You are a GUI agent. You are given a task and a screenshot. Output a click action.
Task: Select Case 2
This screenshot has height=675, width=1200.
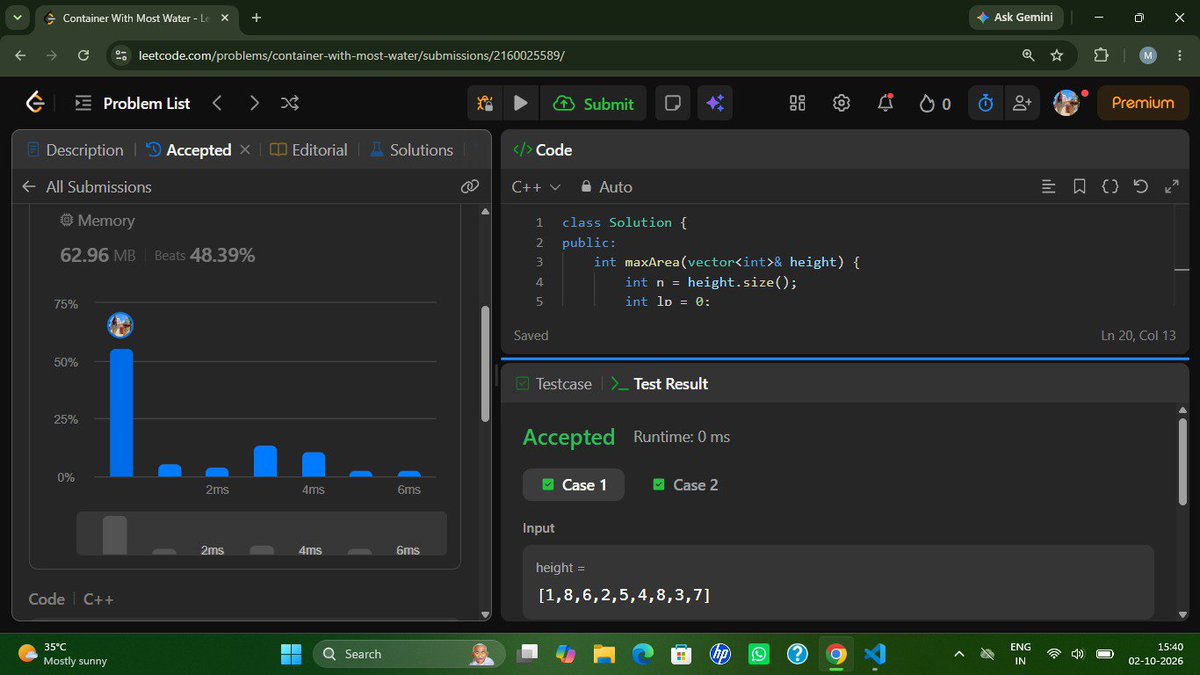click(685, 485)
